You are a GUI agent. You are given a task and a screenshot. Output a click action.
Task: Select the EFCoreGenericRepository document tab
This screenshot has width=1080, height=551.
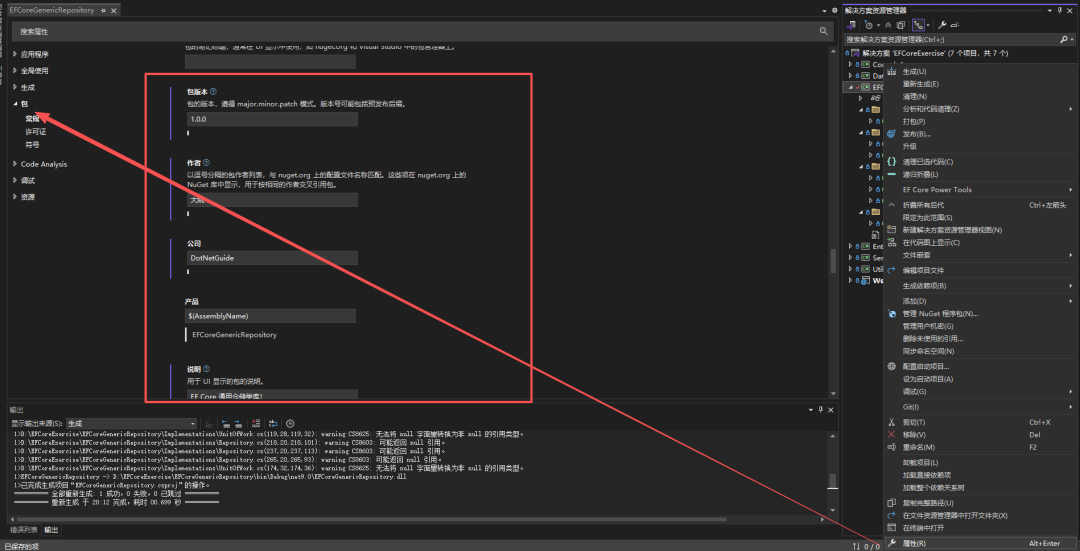pyautogui.click(x=52, y=10)
